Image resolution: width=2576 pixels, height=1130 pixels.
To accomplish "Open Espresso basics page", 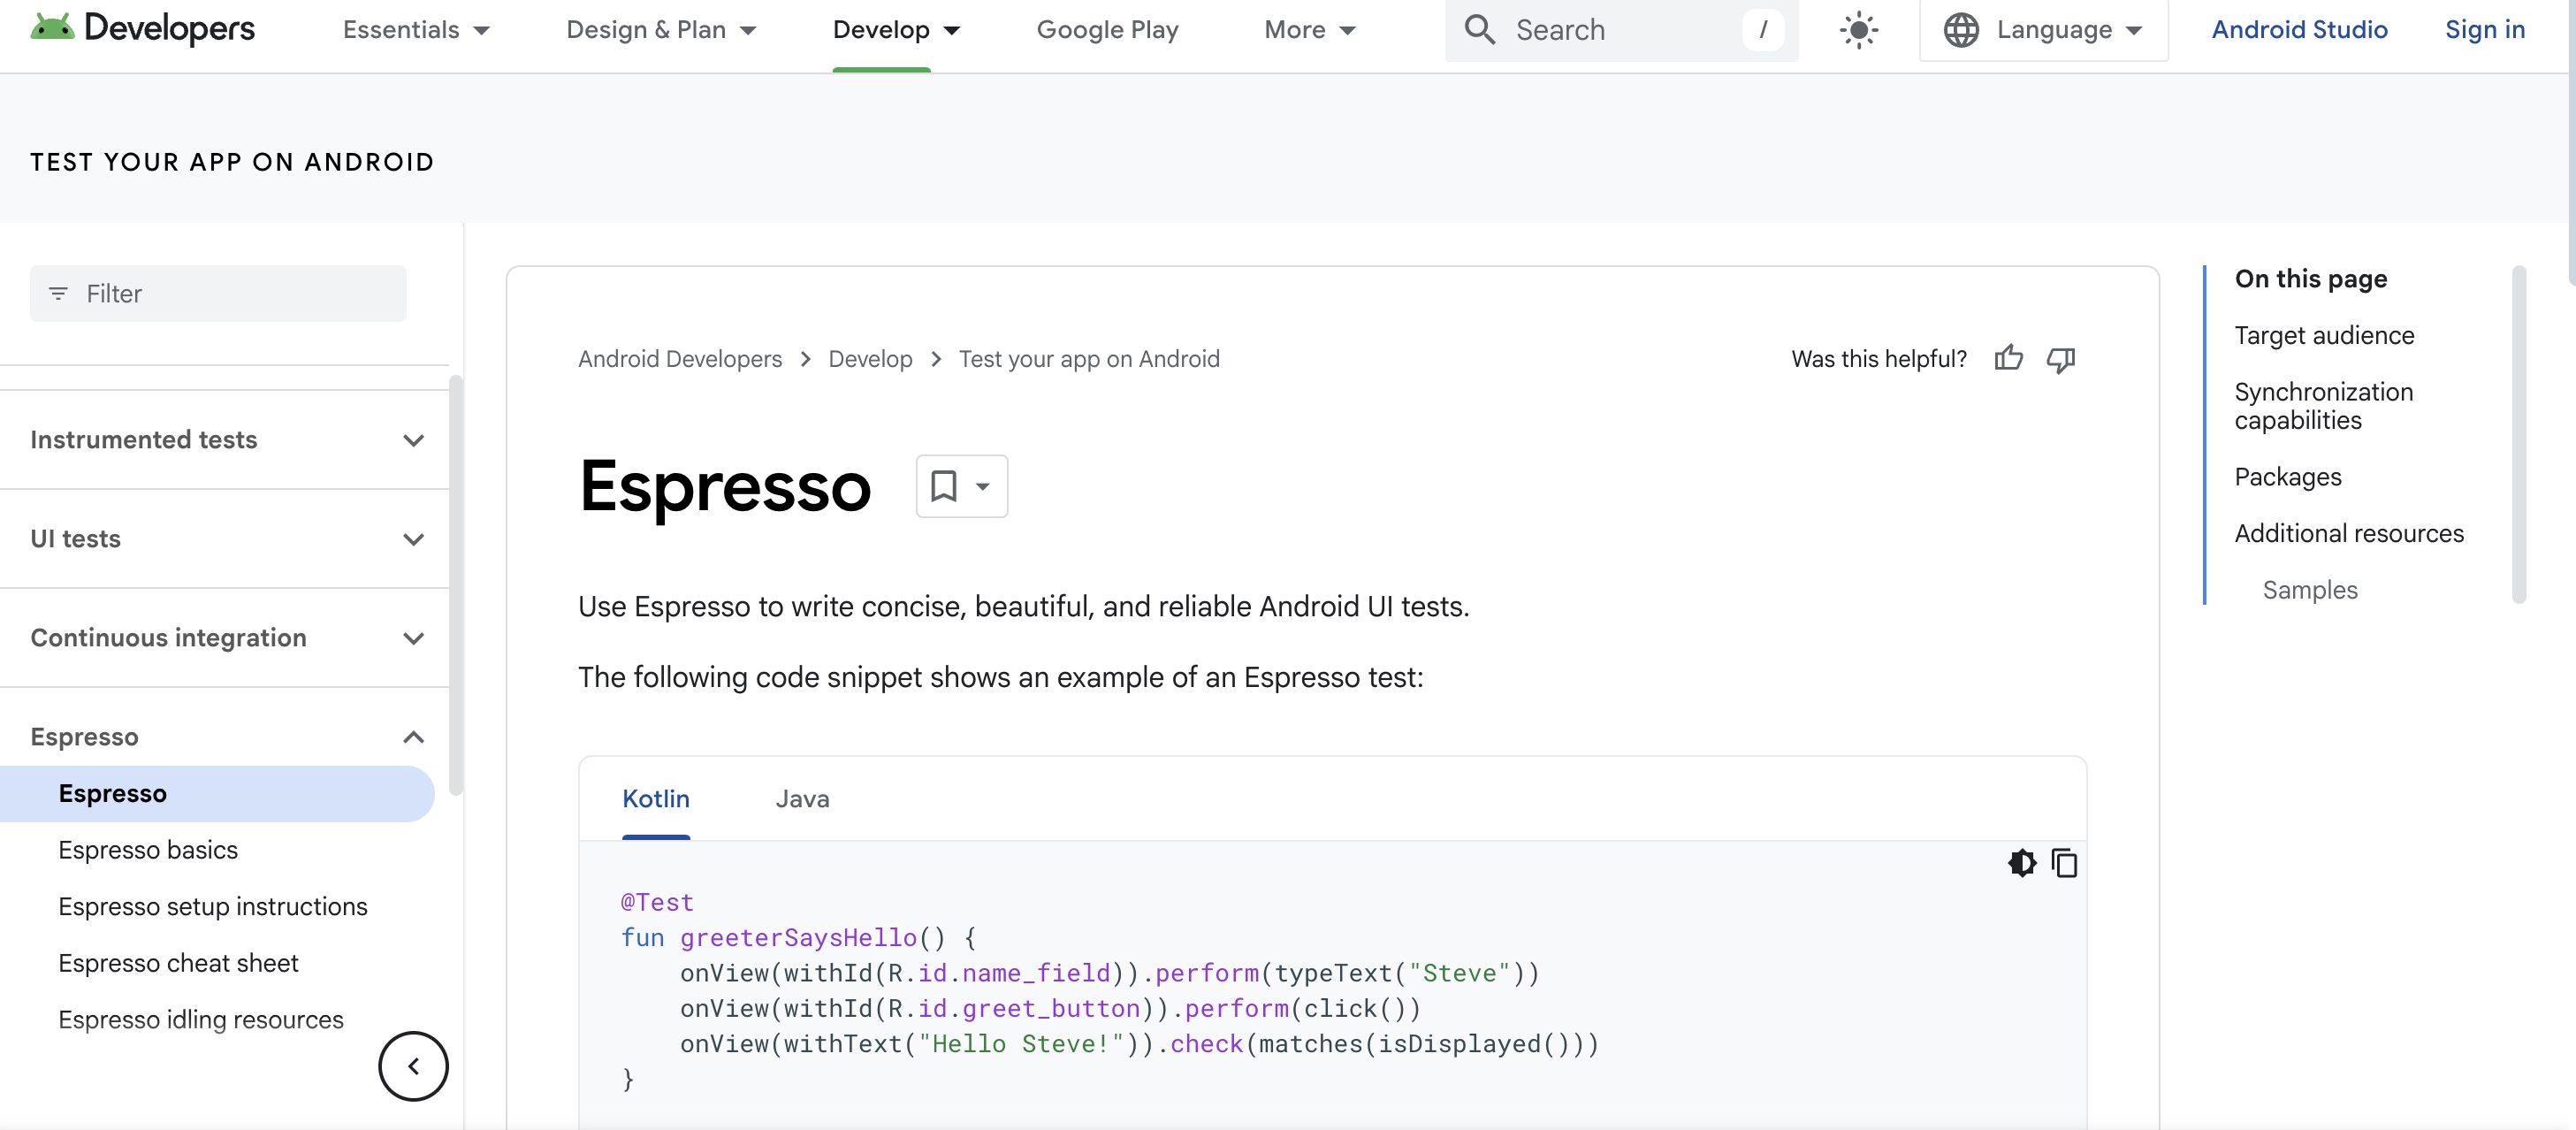I will (148, 850).
